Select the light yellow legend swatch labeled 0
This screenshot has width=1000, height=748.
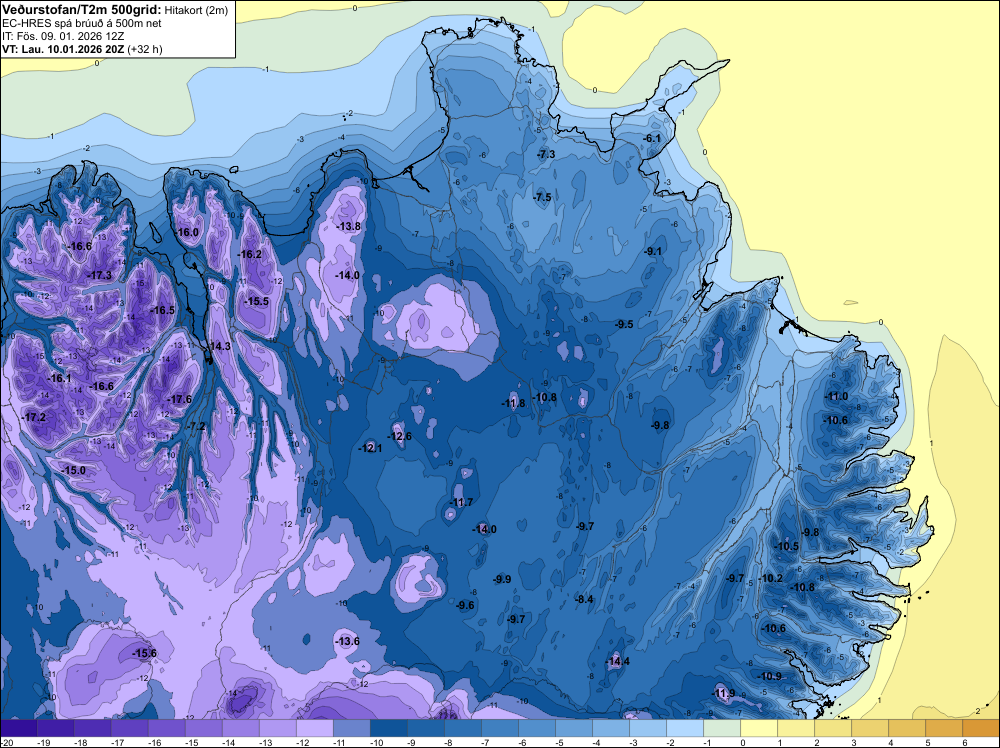click(758, 728)
